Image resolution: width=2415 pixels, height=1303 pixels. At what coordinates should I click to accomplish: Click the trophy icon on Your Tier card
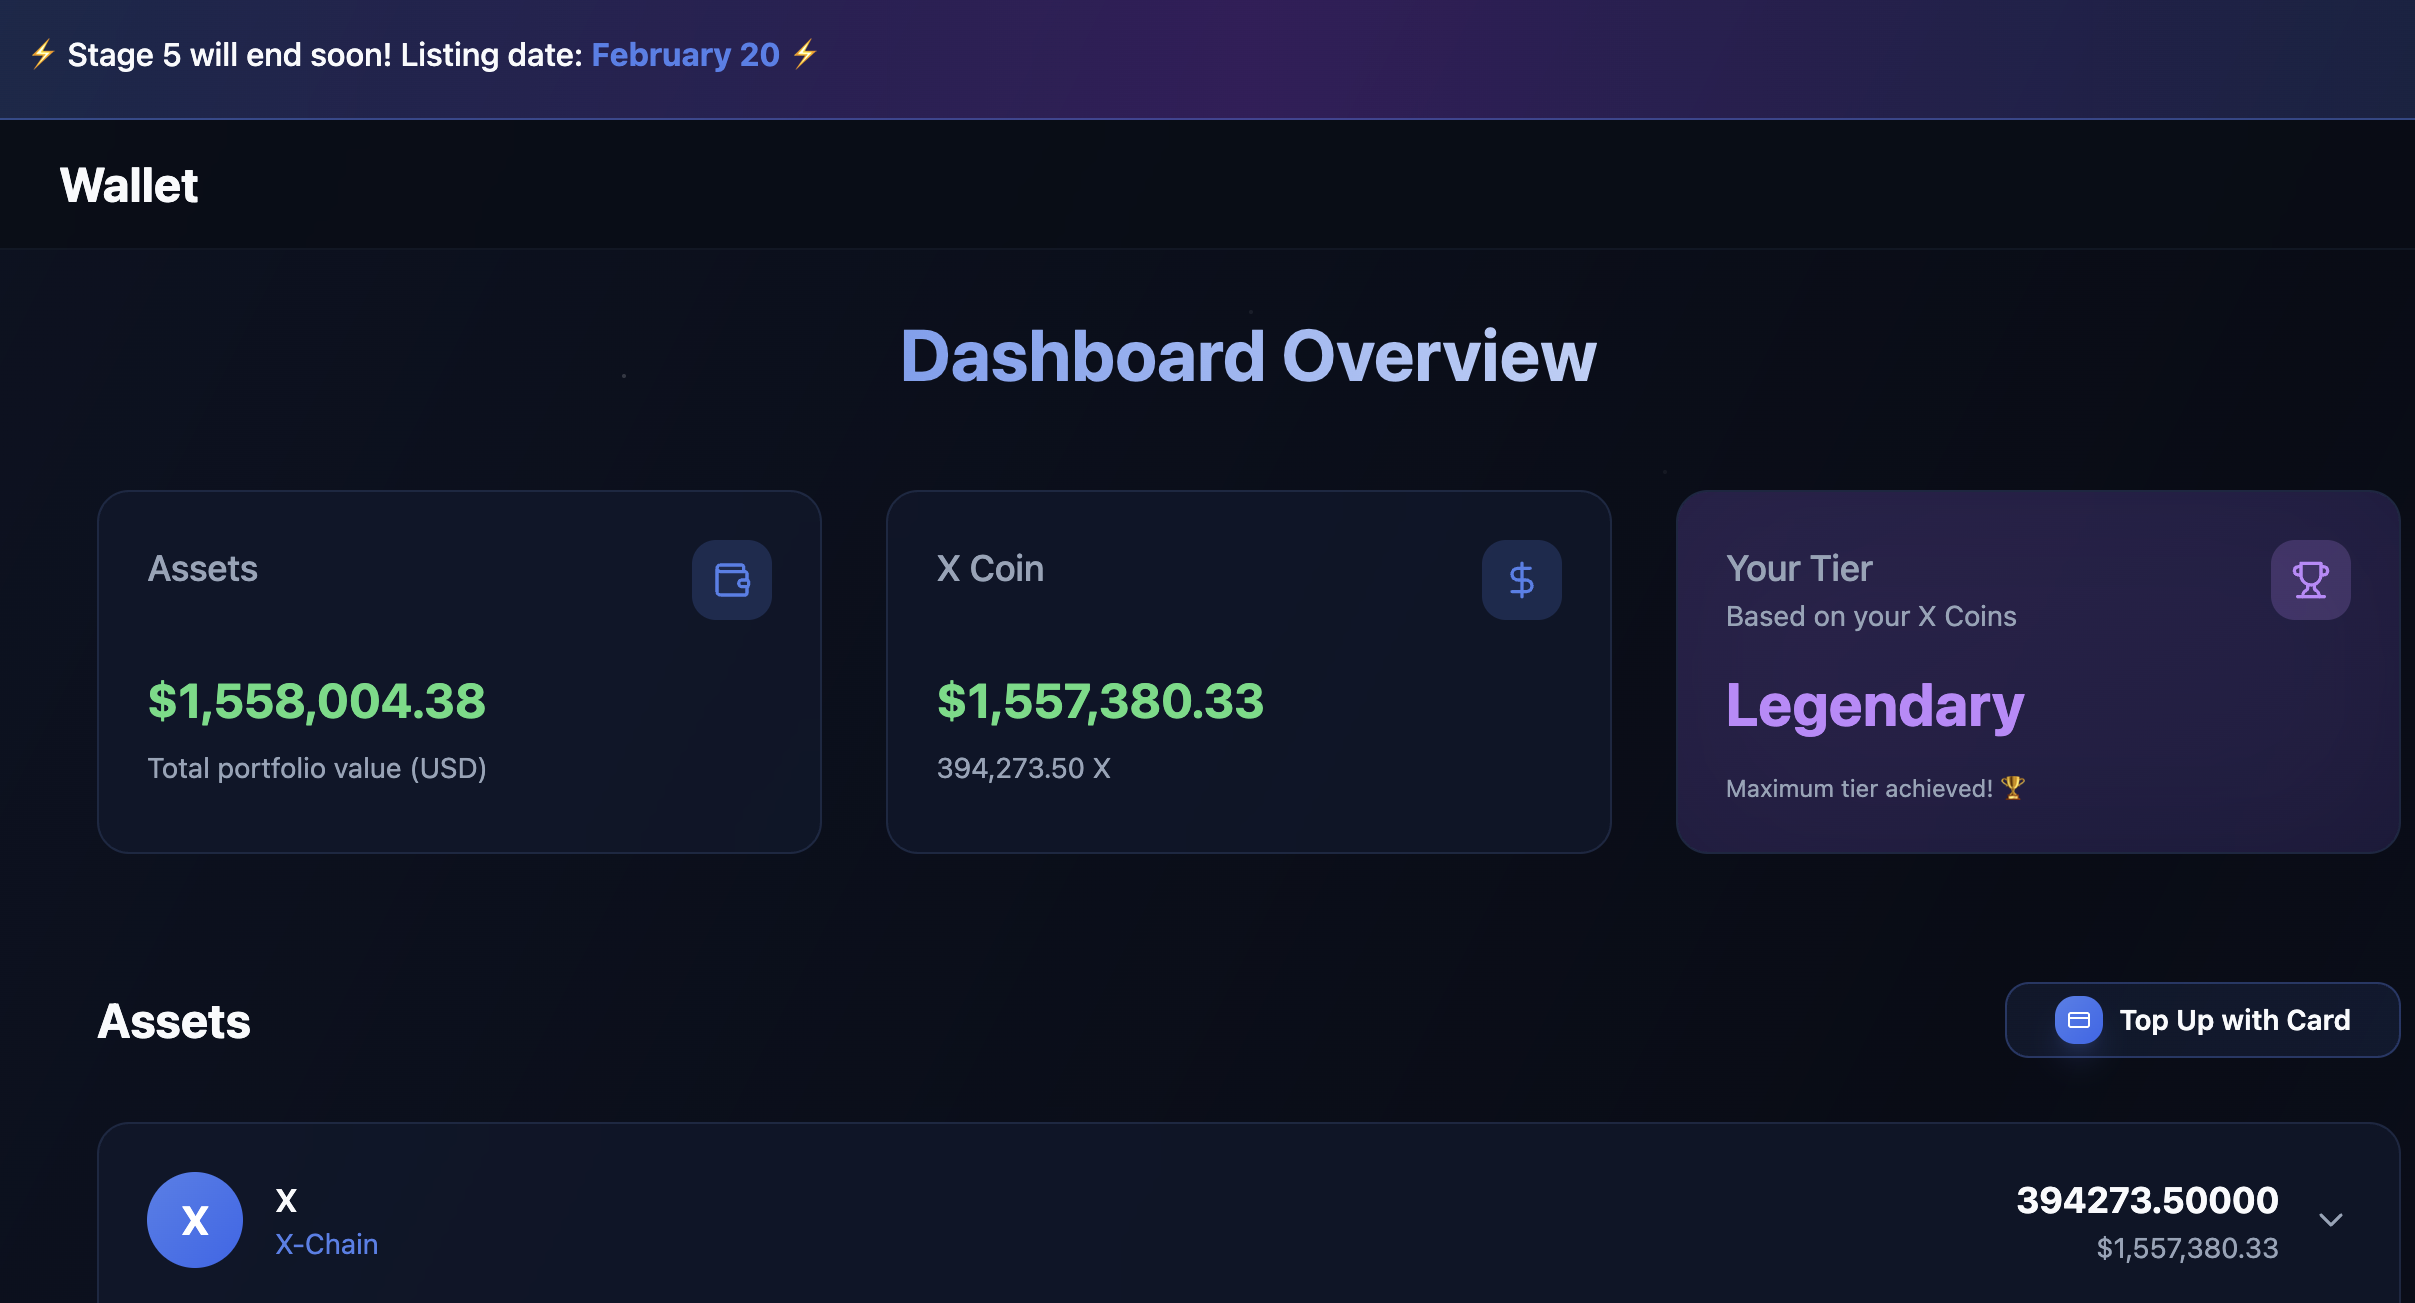pyautogui.click(x=2310, y=580)
